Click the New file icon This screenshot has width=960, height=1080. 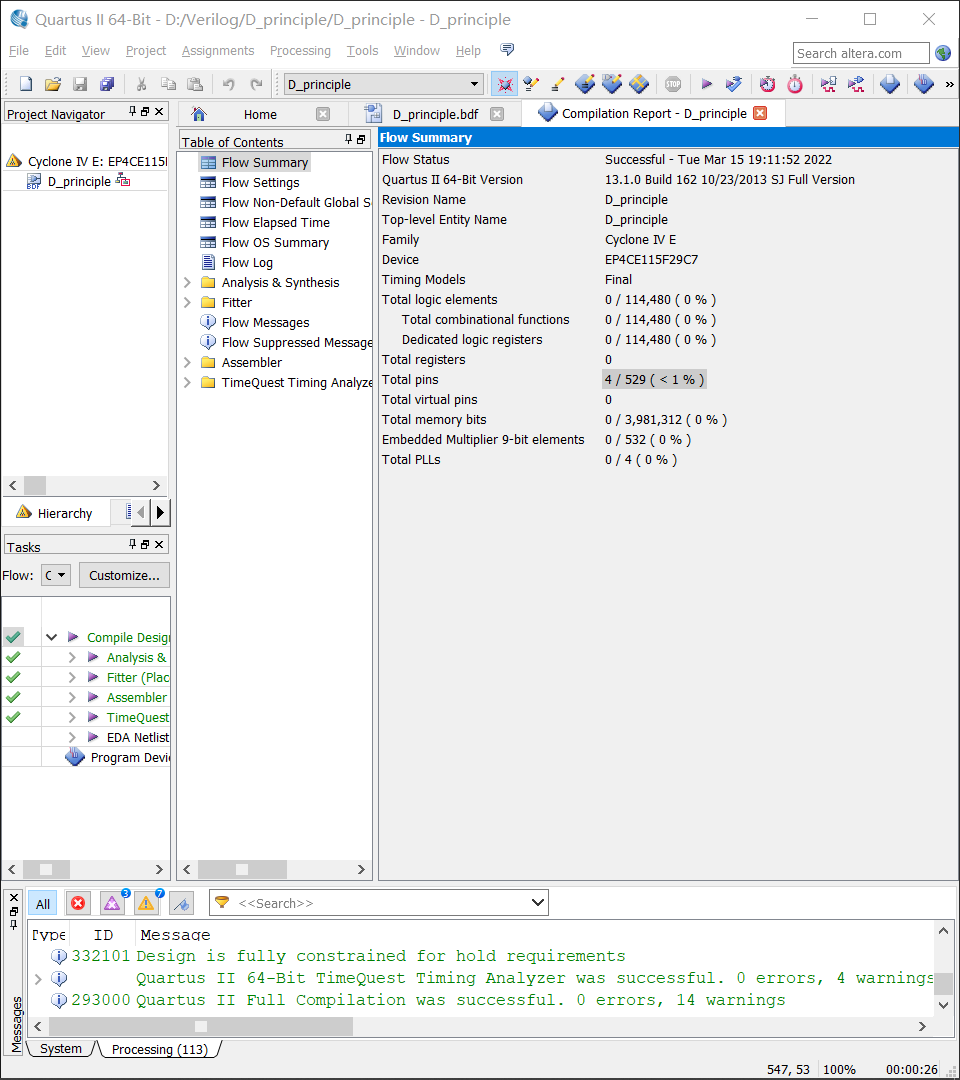(x=25, y=84)
